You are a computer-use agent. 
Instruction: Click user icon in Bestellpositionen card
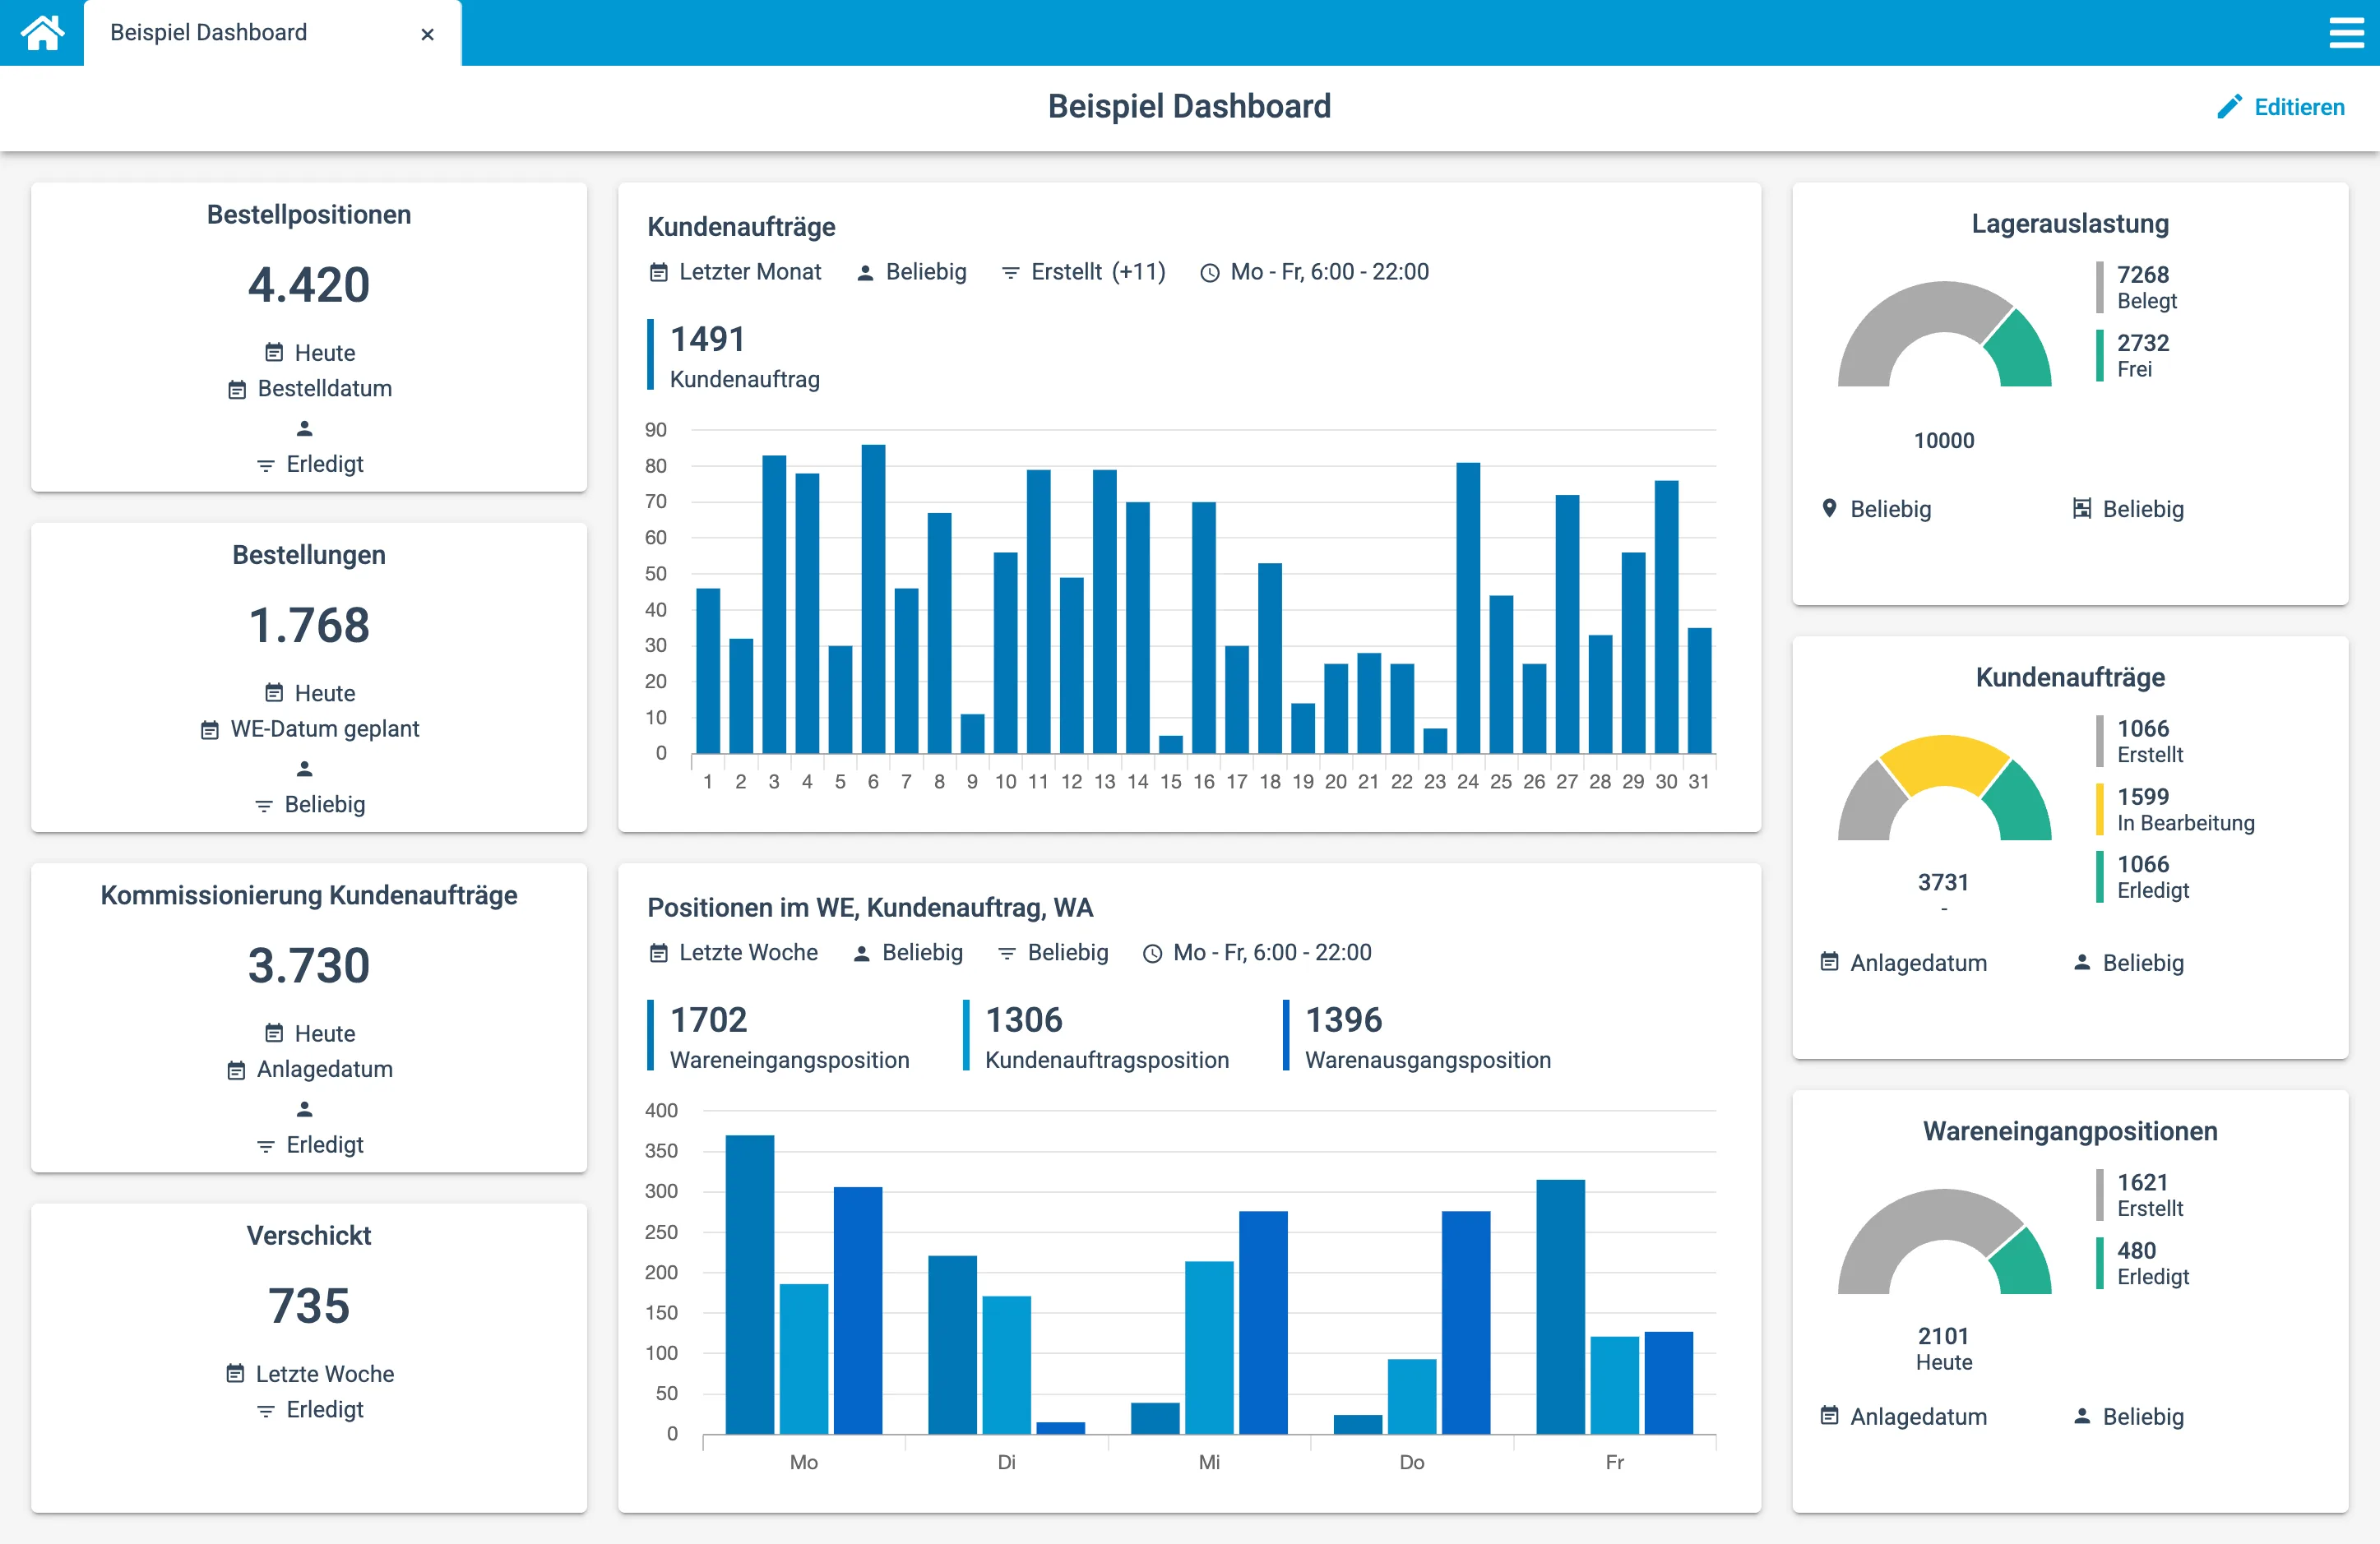tap(305, 428)
